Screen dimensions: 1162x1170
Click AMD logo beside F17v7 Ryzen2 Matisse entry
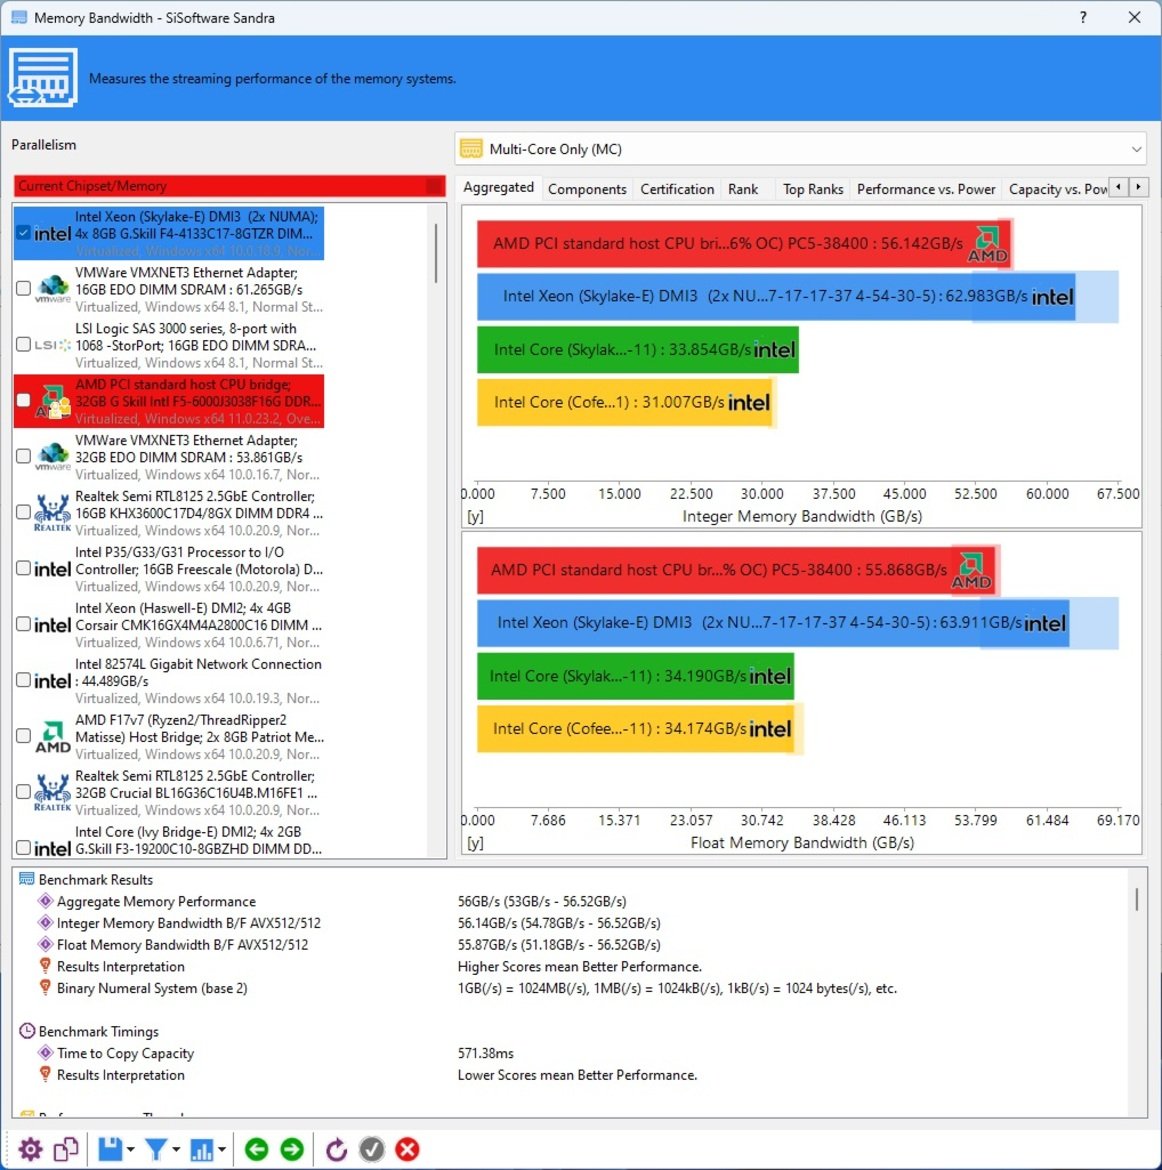[x=52, y=736]
